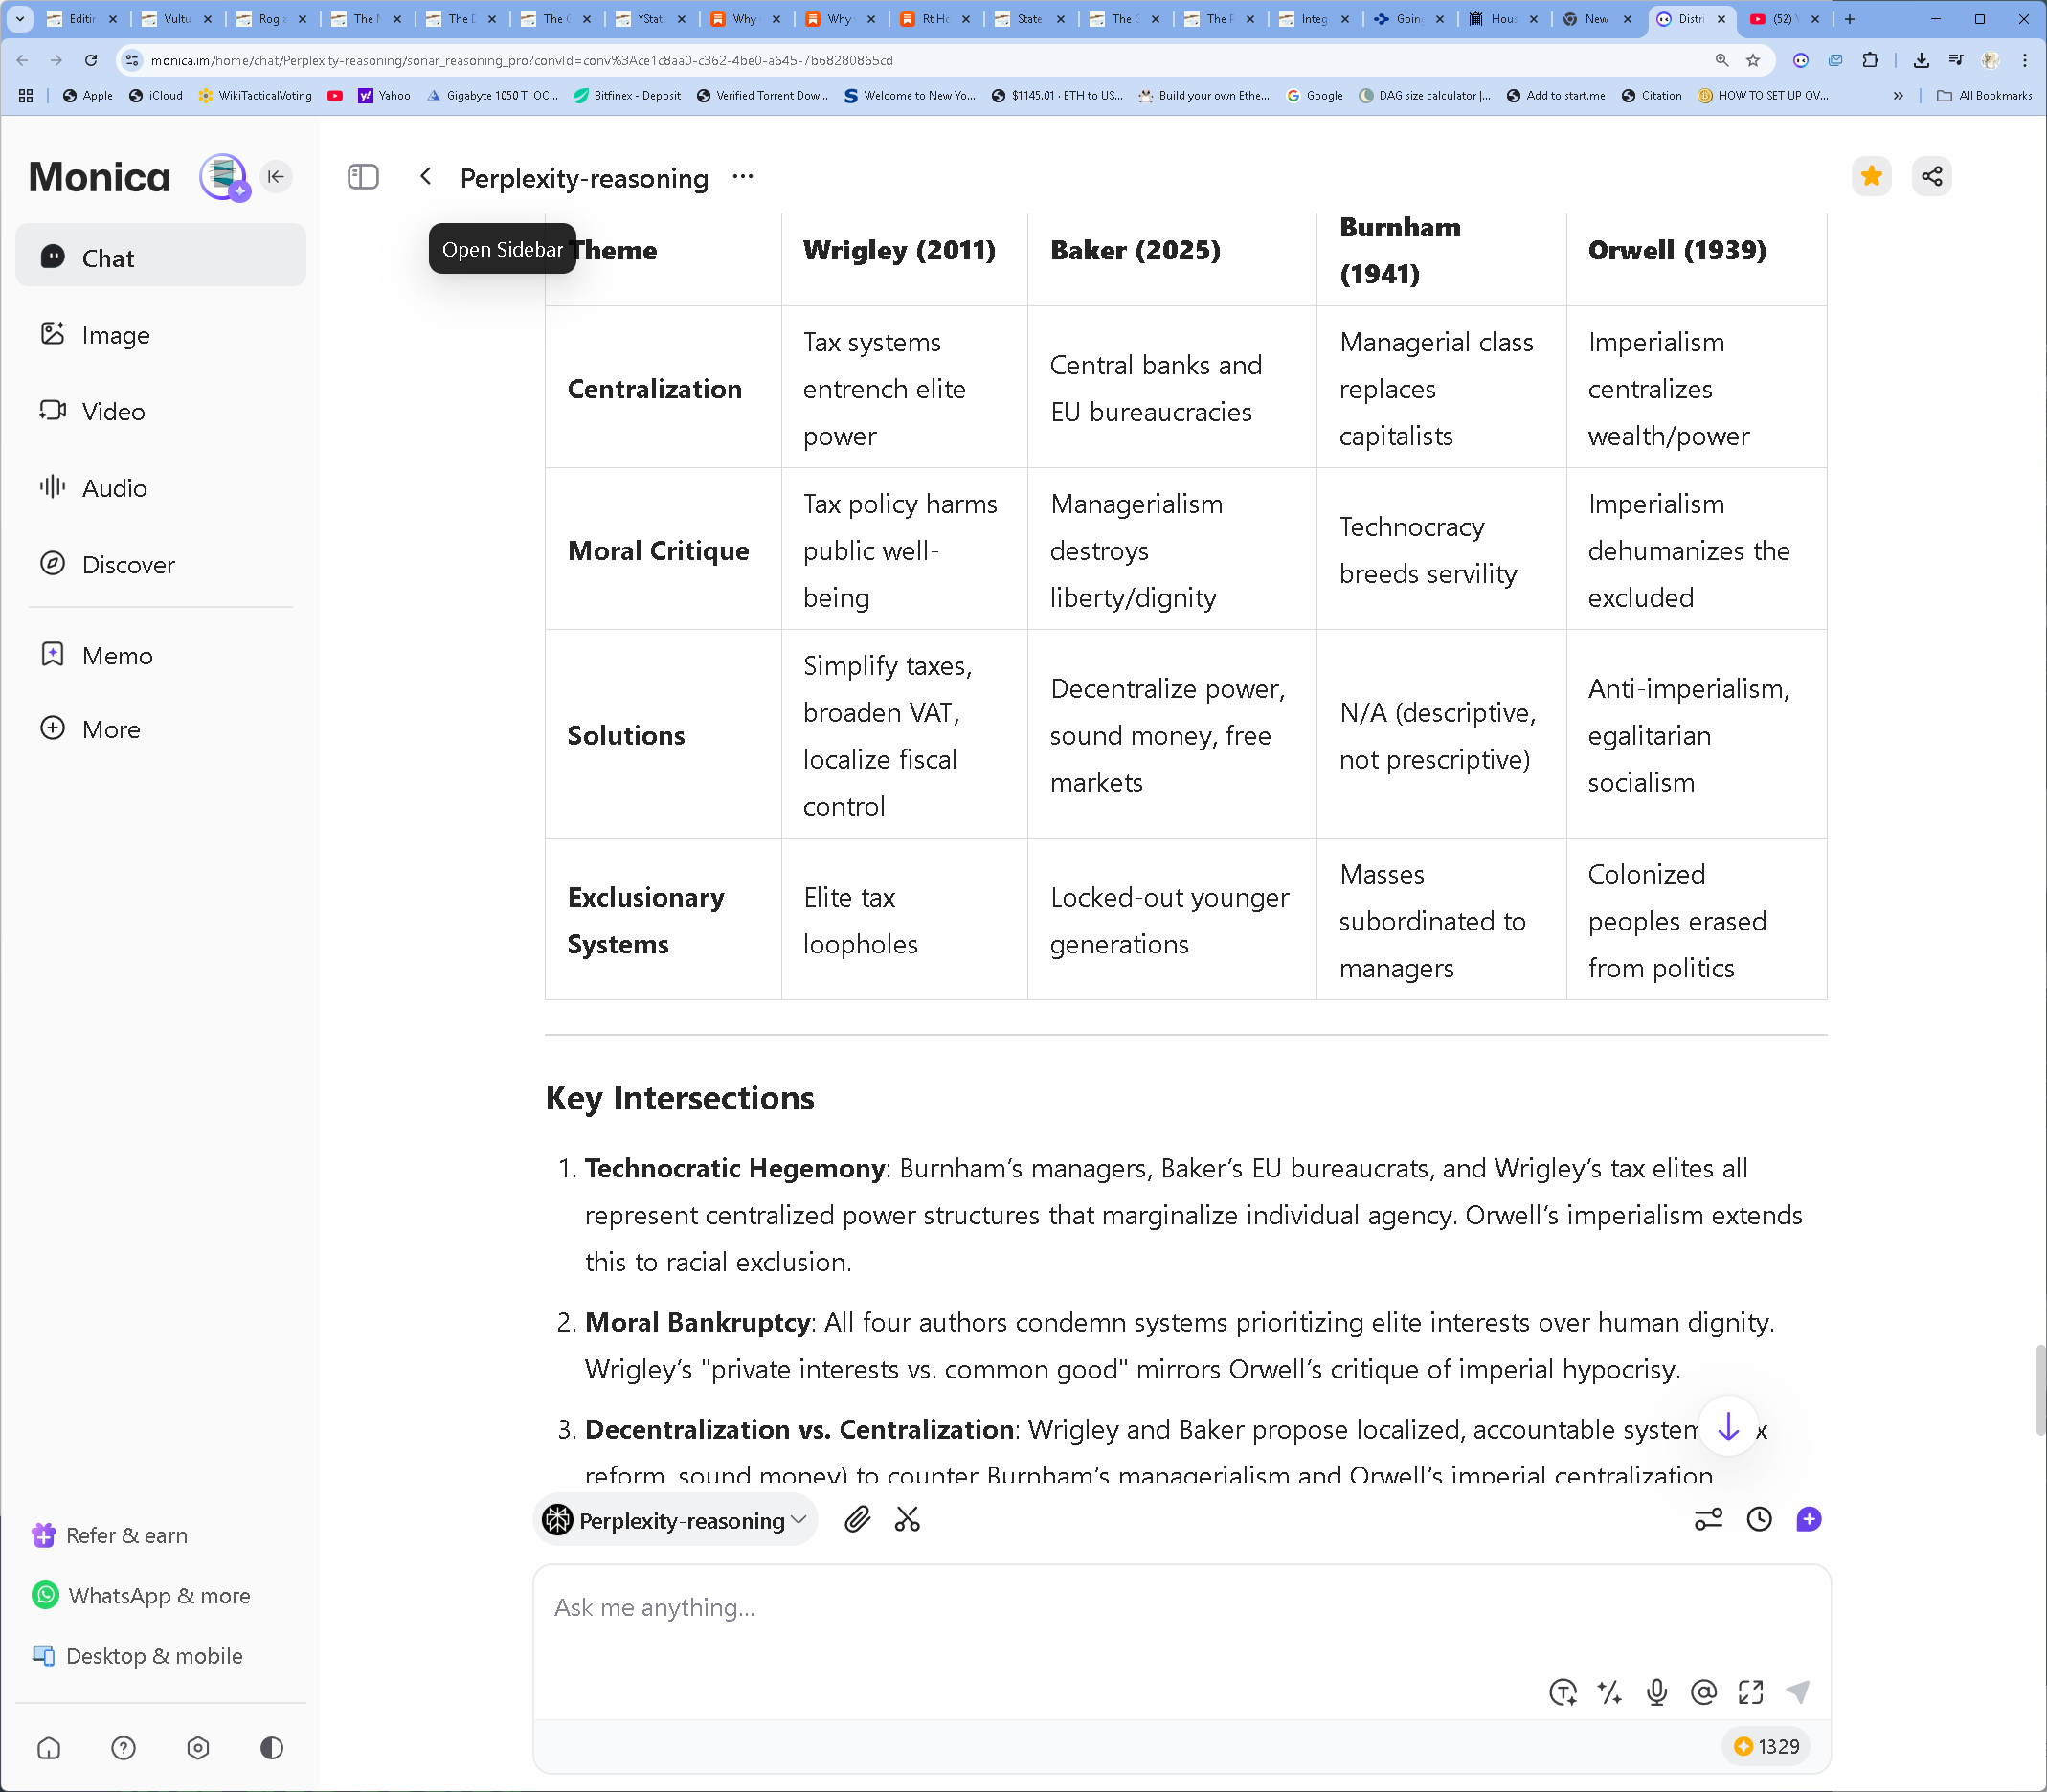2047x1792 pixels.
Task: Open WhatsApp & more link
Action: (141, 1595)
